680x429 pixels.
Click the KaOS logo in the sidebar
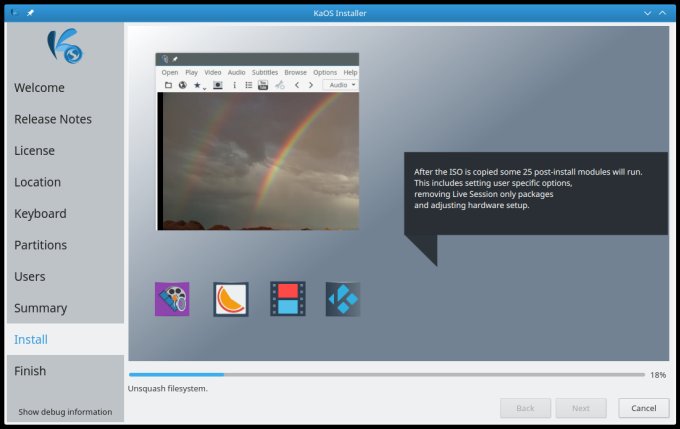coord(65,46)
